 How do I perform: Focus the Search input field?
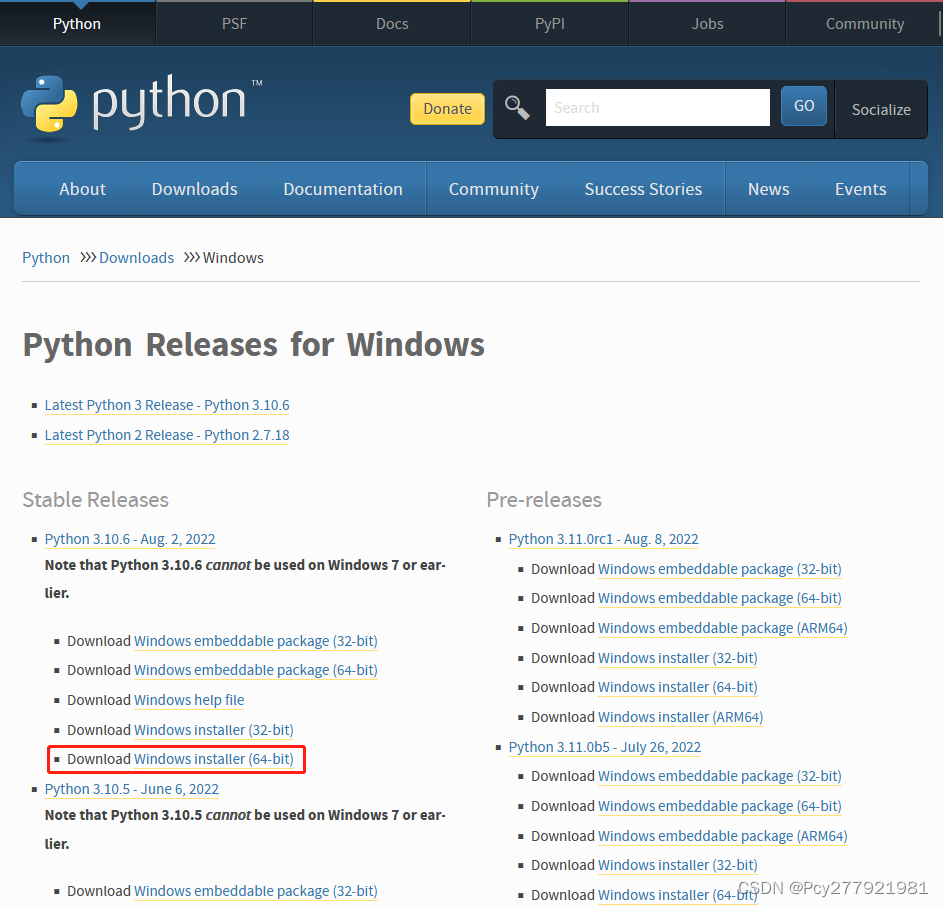(x=657, y=108)
